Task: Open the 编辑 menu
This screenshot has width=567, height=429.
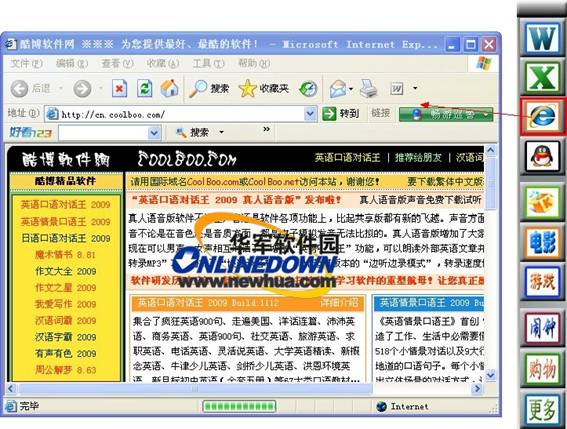Action: [72, 64]
